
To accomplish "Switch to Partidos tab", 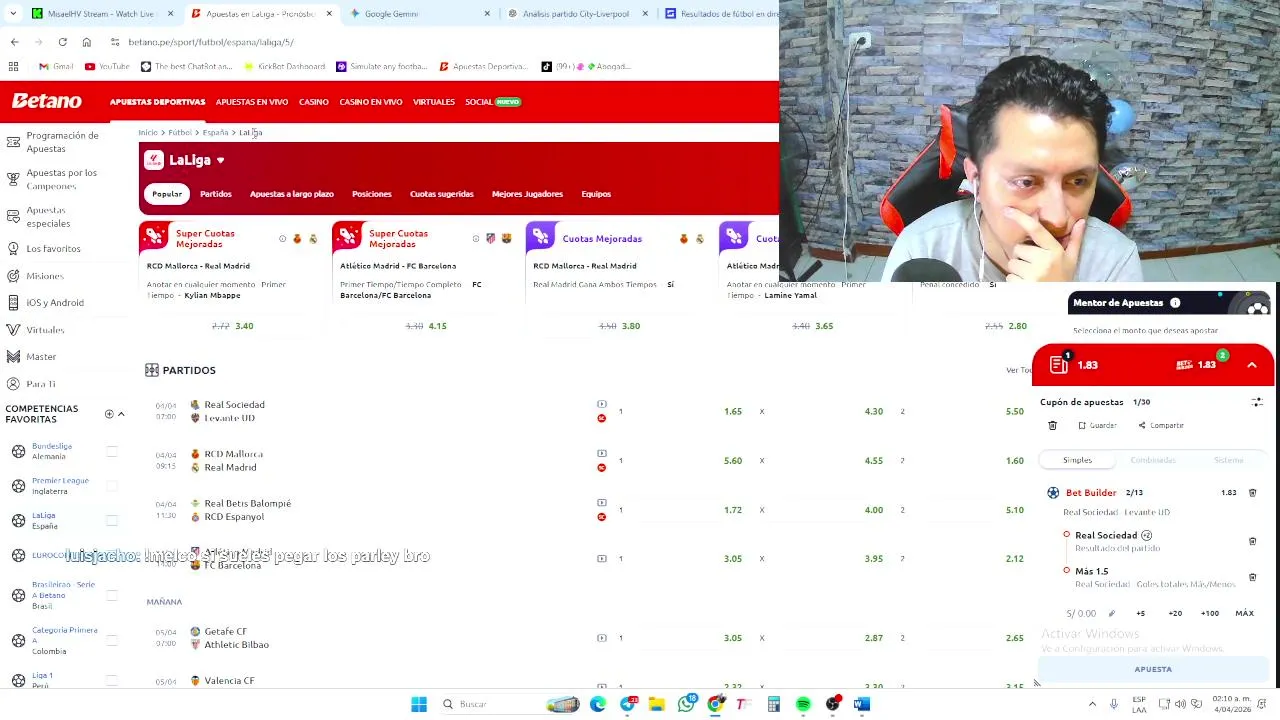I will coord(216,194).
